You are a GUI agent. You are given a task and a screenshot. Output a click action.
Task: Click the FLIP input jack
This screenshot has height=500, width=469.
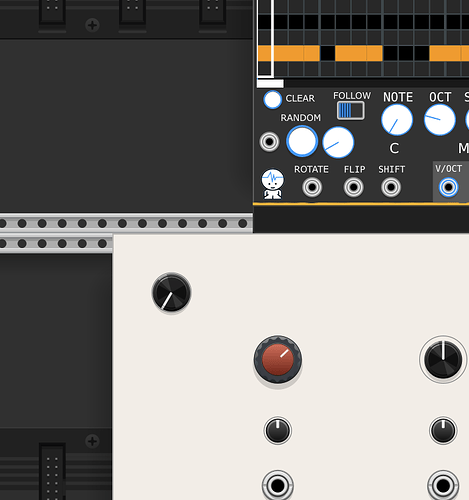tap(353, 187)
